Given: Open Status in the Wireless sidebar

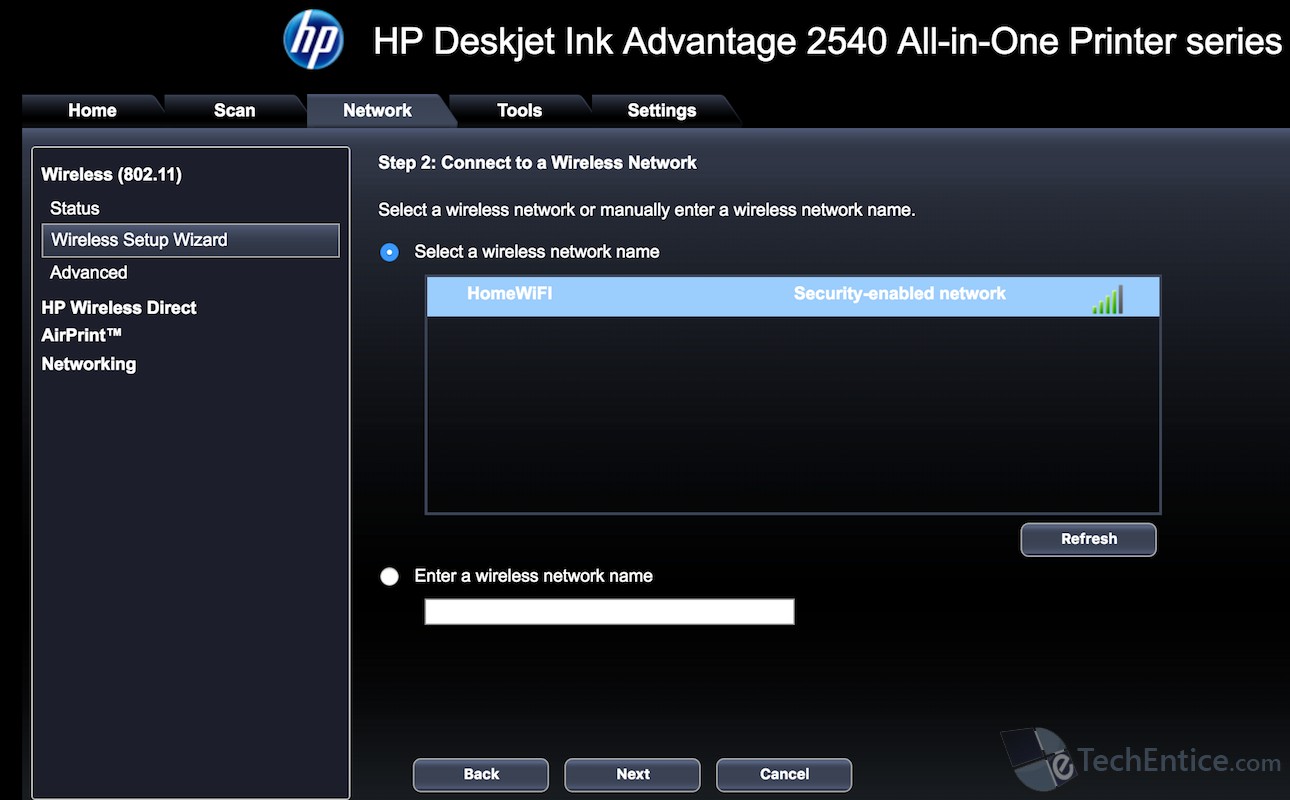Looking at the screenshot, I should click(75, 208).
